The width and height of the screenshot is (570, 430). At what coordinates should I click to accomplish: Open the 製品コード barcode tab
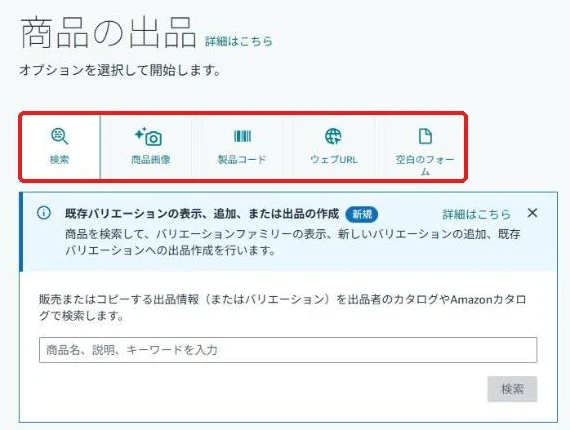(242, 147)
